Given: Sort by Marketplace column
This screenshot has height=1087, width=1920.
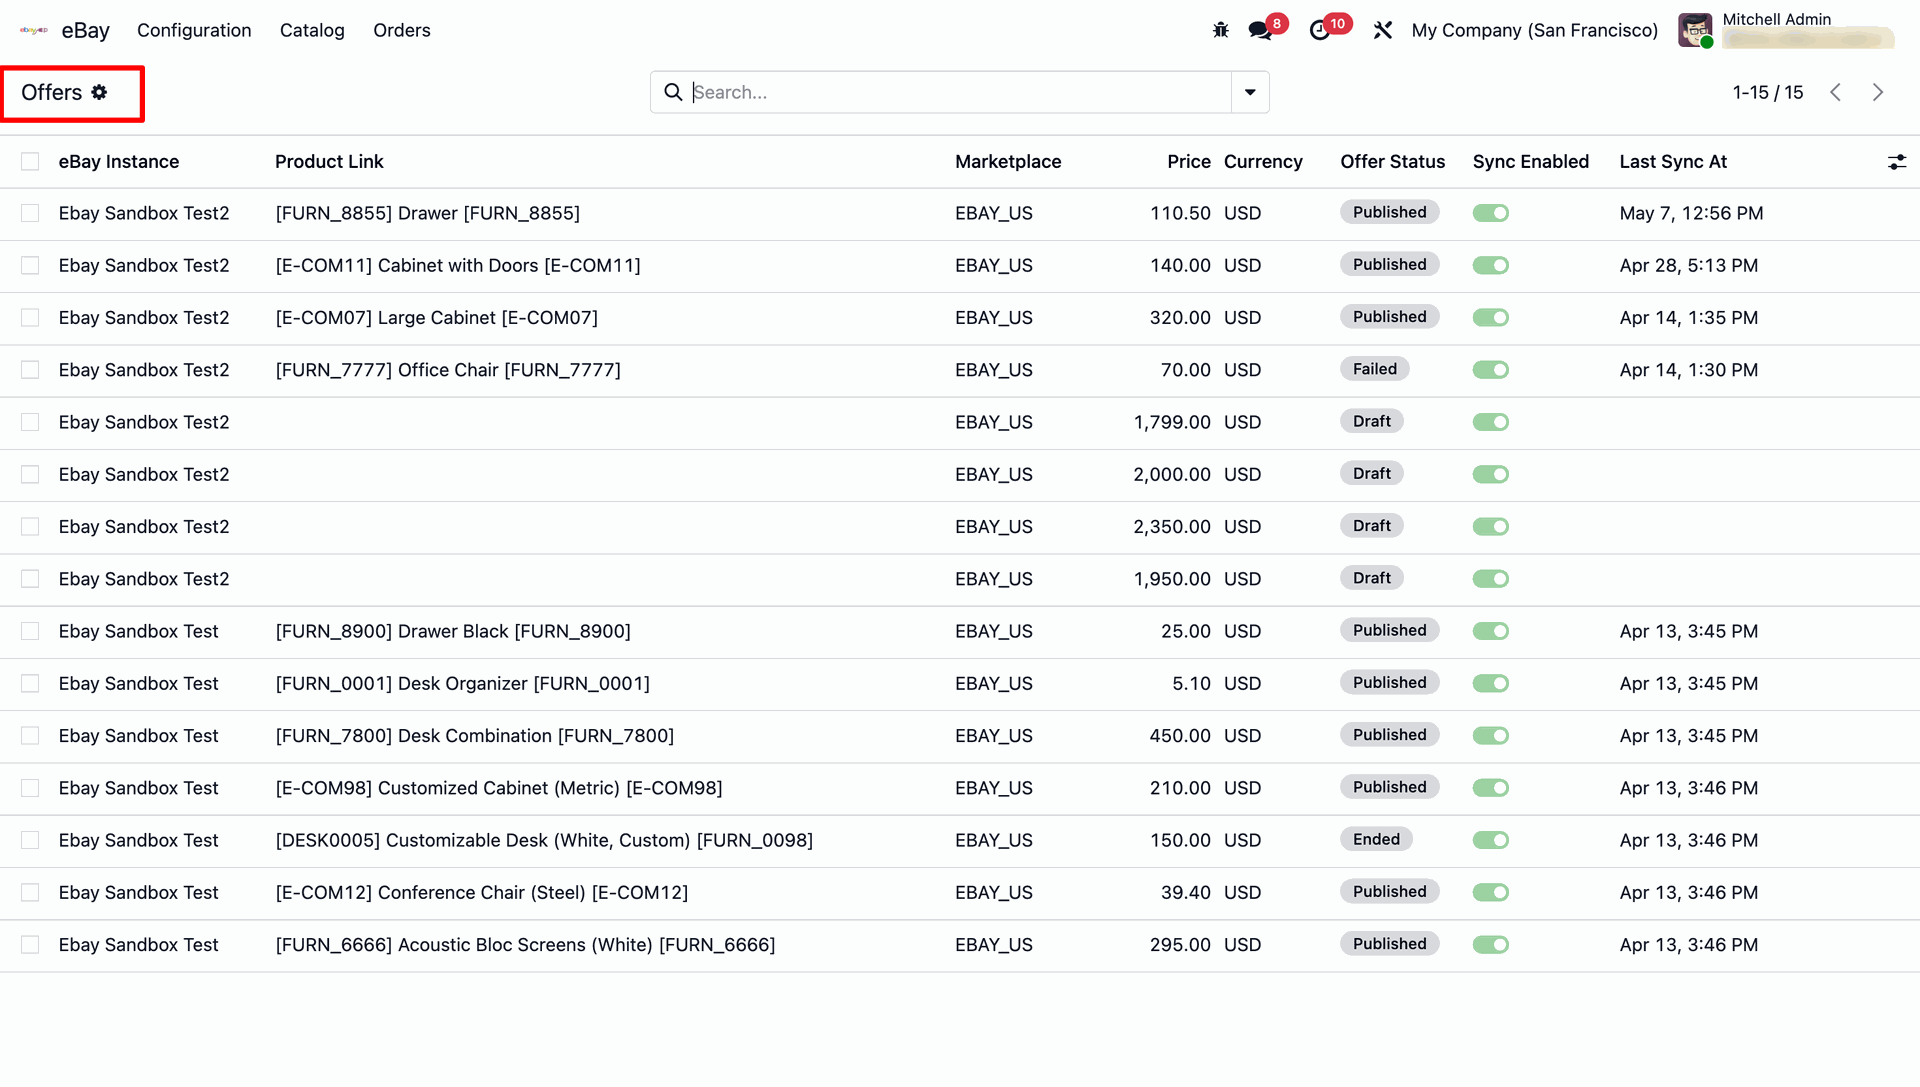Looking at the screenshot, I should coord(1008,162).
